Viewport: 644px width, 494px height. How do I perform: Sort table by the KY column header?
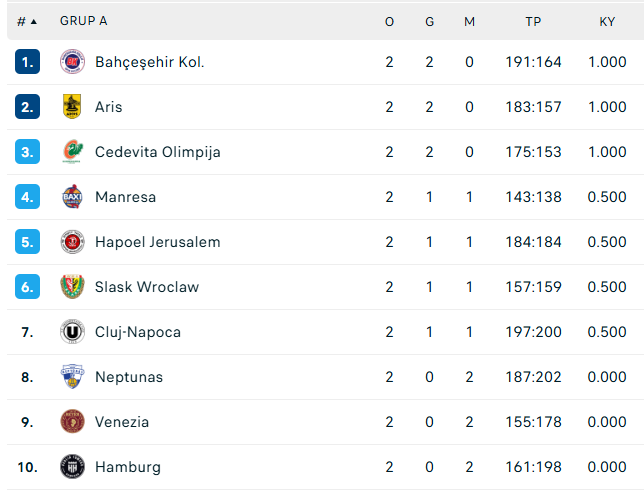(607, 21)
